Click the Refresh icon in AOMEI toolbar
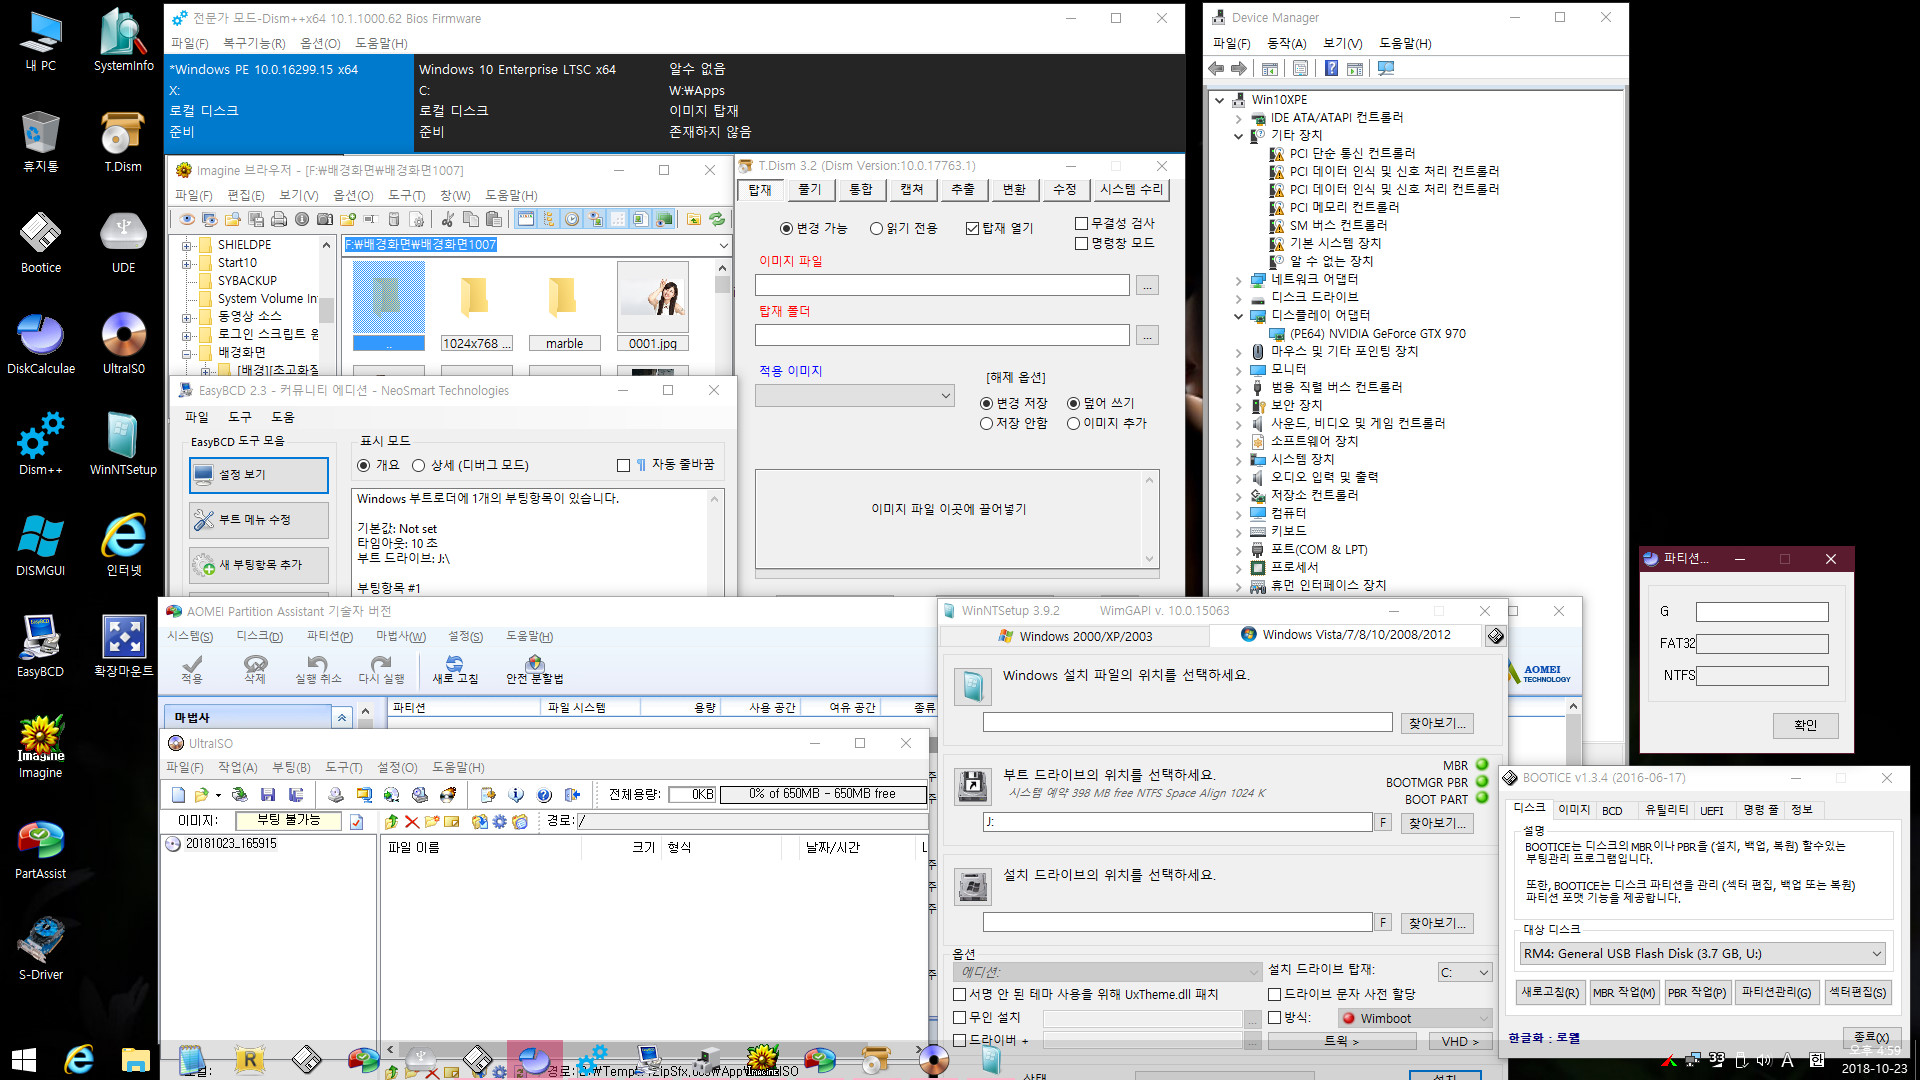The width and height of the screenshot is (1920, 1080). pyautogui.click(x=455, y=668)
